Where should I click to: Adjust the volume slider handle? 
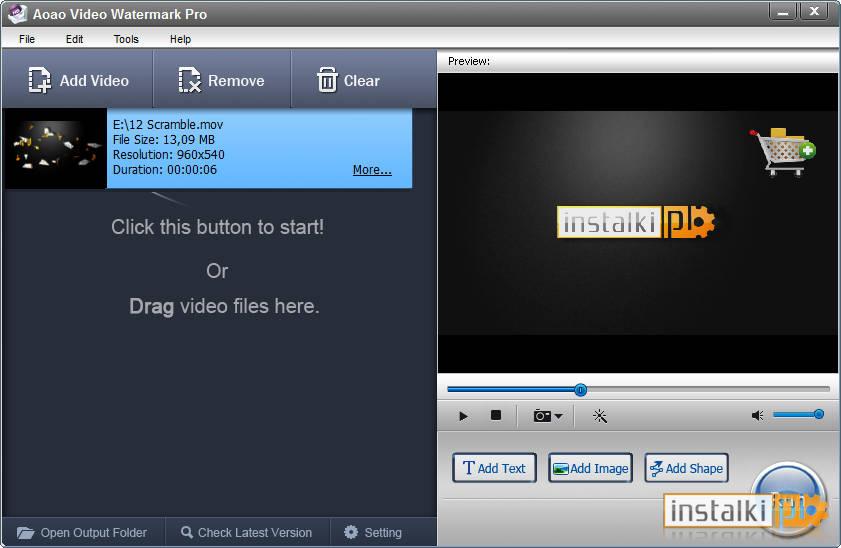[818, 414]
